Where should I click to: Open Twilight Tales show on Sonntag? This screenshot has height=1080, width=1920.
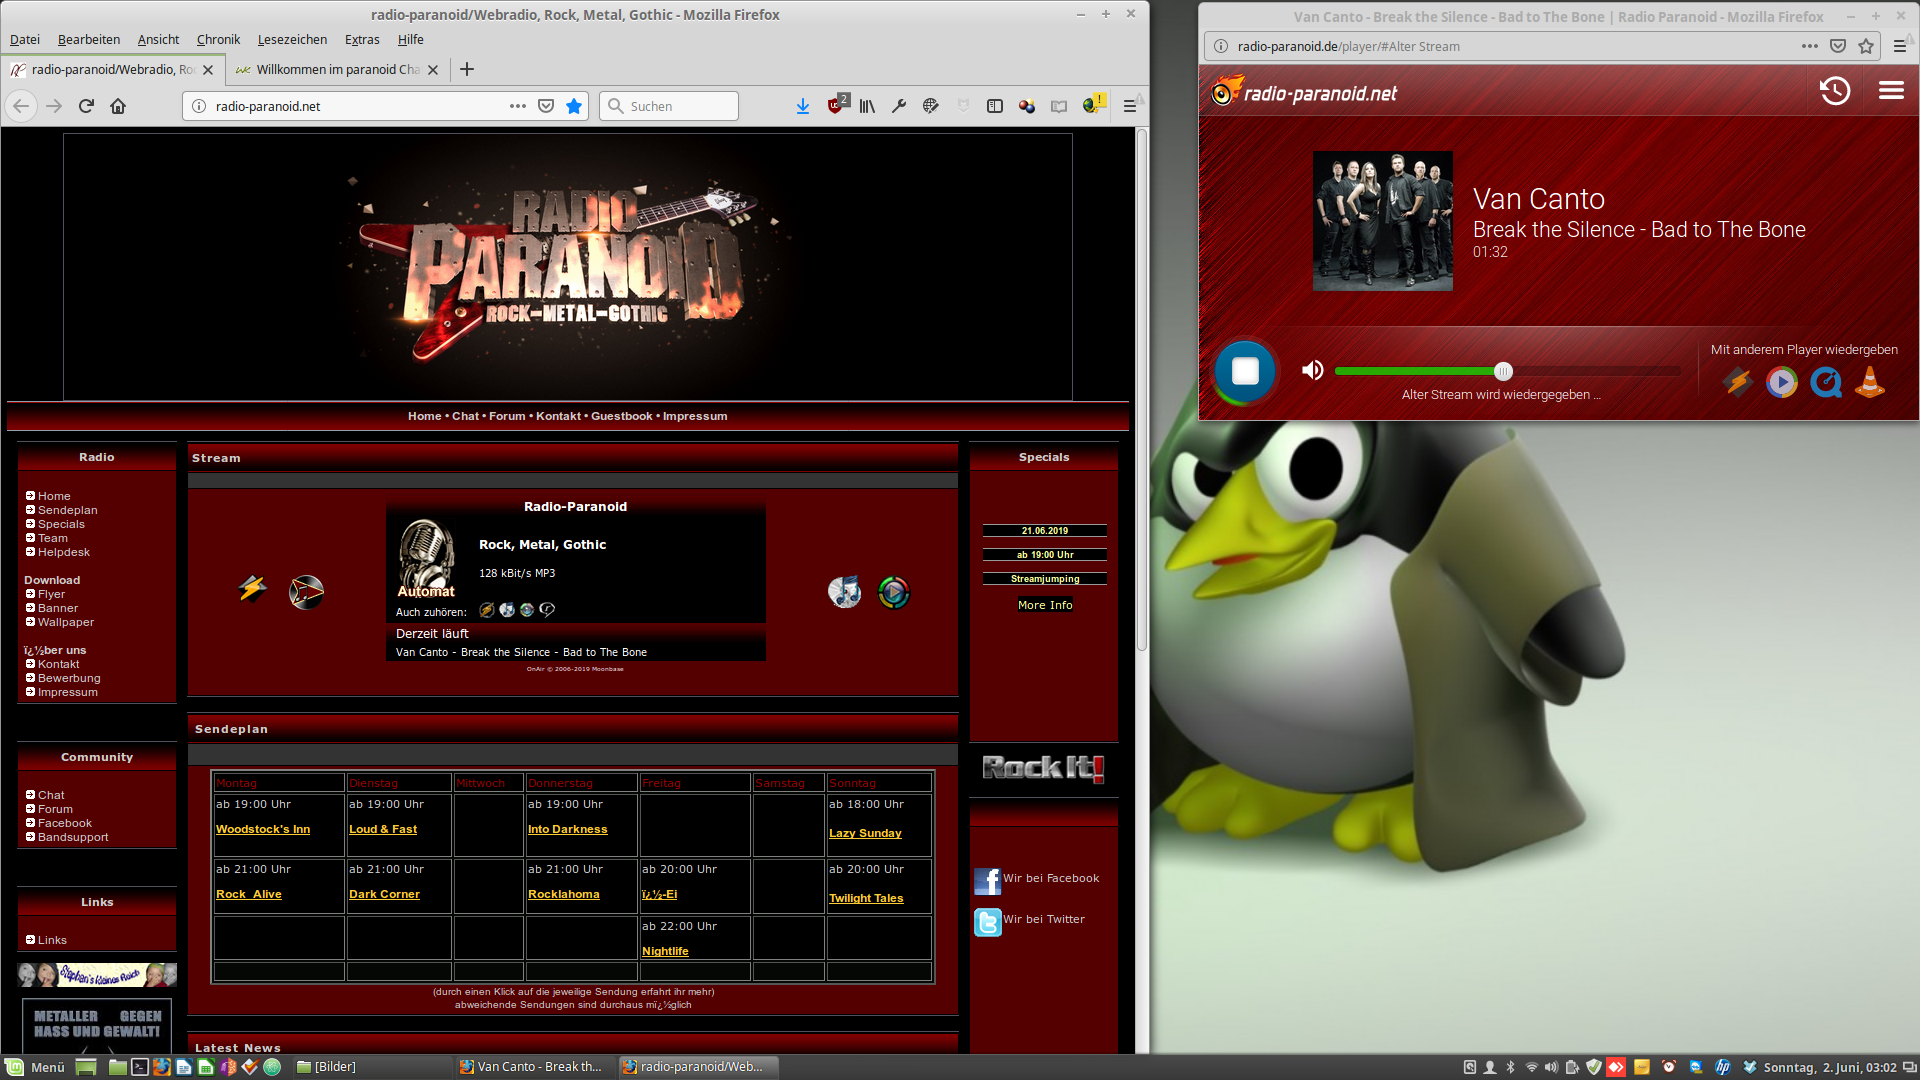click(866, 898)
